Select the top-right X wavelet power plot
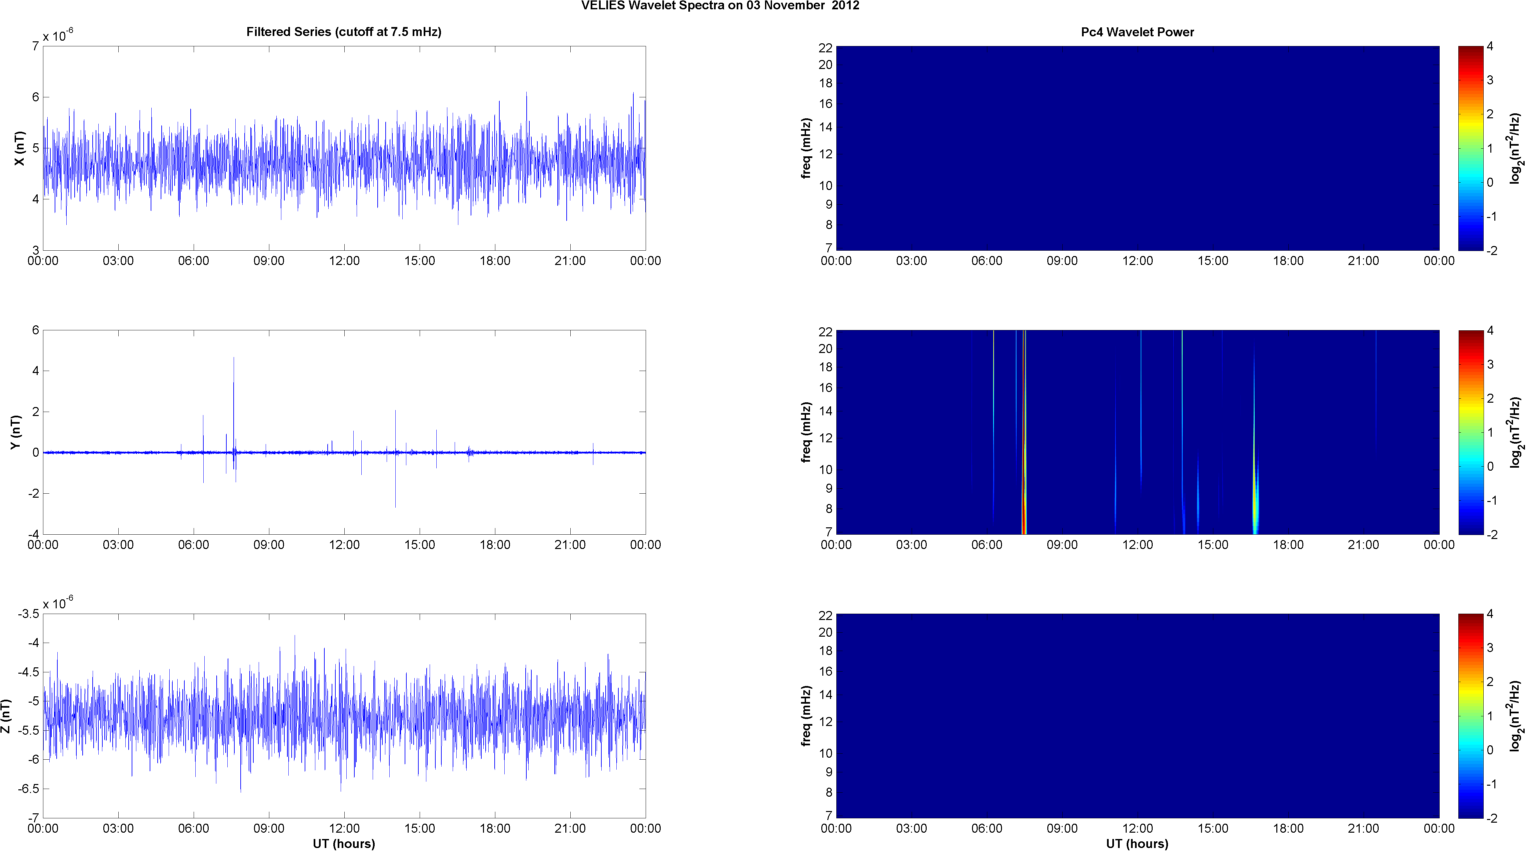 tap(1137, 148)
